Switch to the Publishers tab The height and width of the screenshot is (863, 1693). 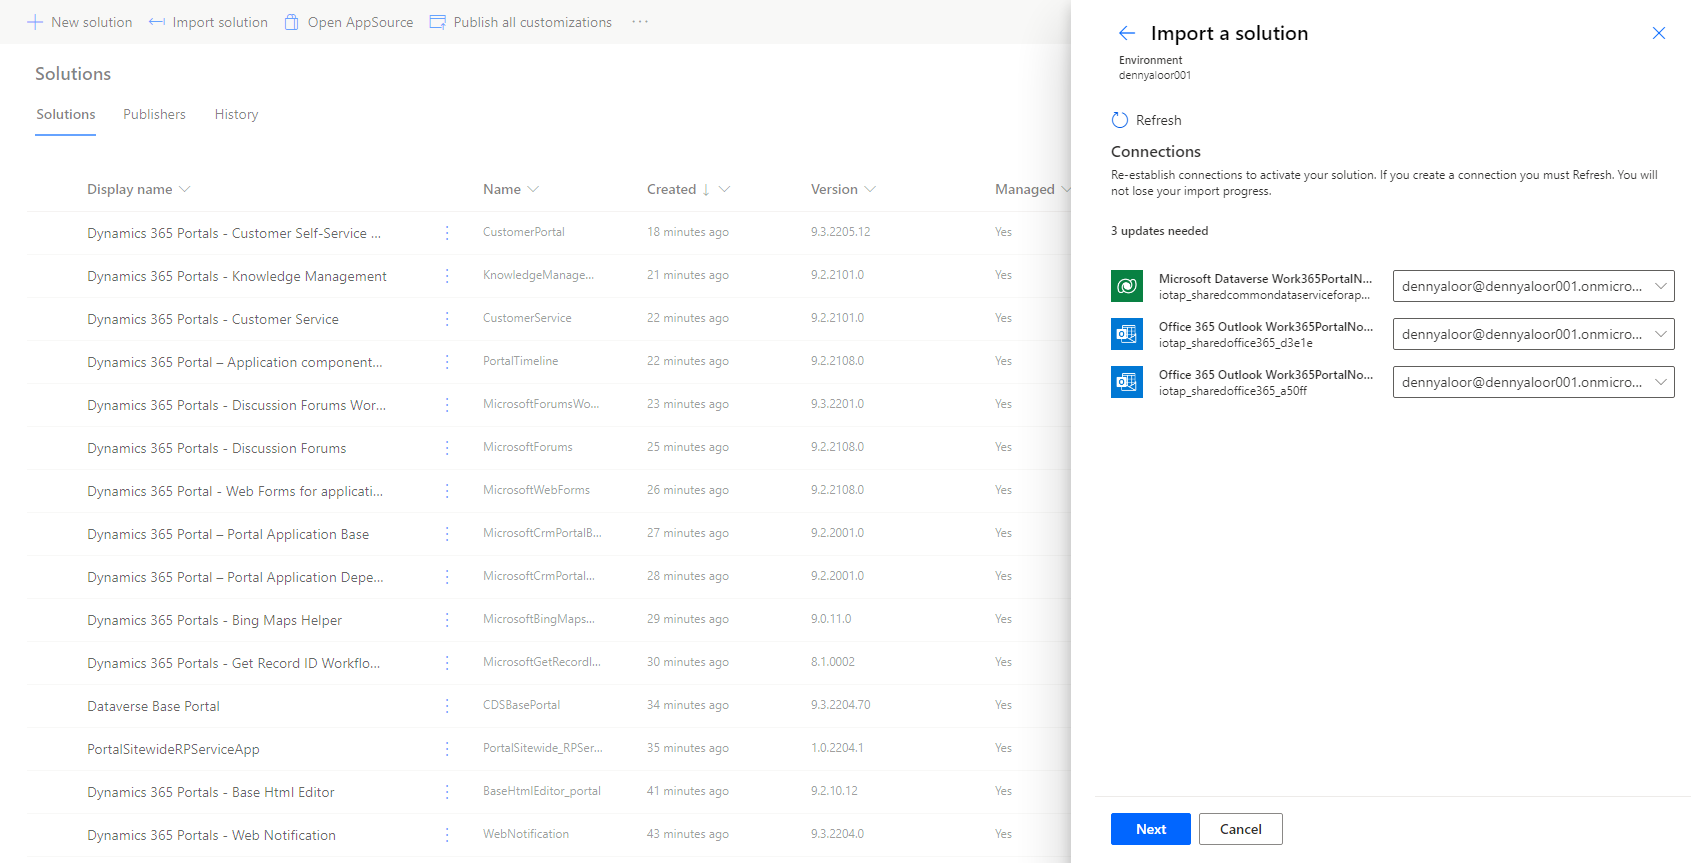tap(154, 114)
